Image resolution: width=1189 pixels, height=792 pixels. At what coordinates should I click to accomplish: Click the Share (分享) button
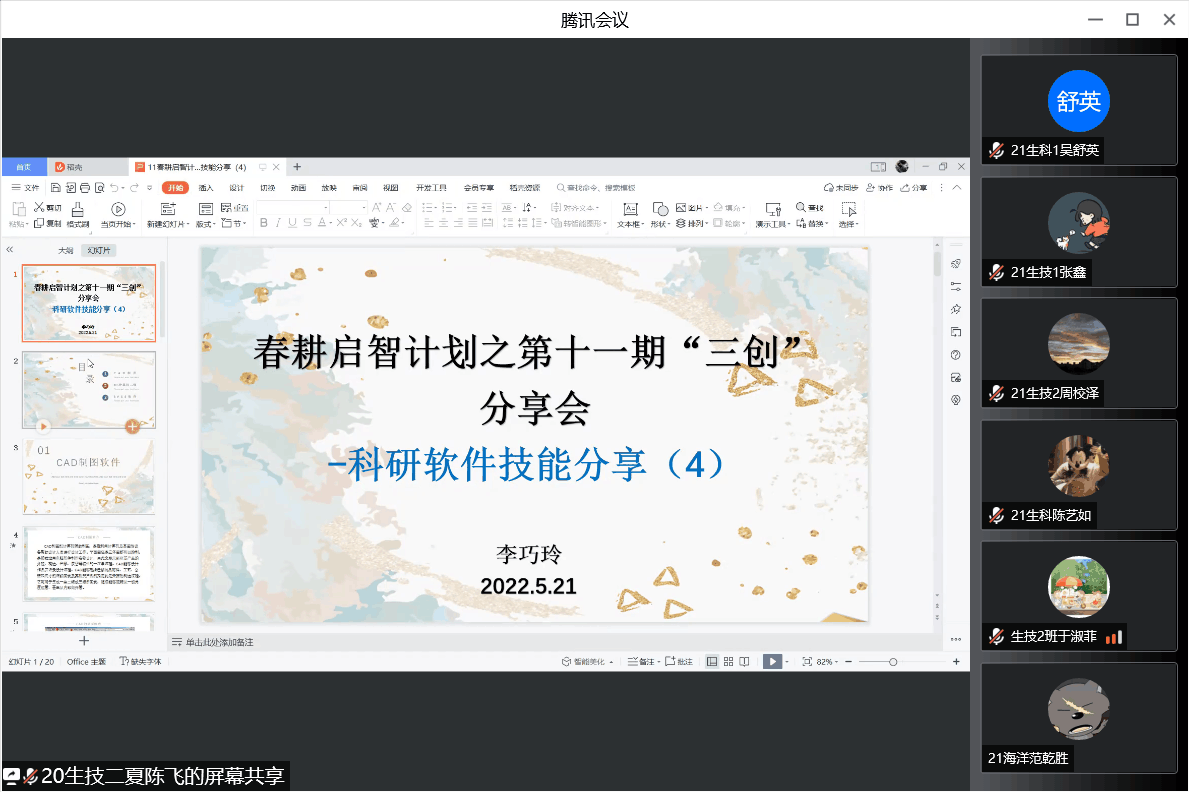pyautogui.click(x=914, y=187)
